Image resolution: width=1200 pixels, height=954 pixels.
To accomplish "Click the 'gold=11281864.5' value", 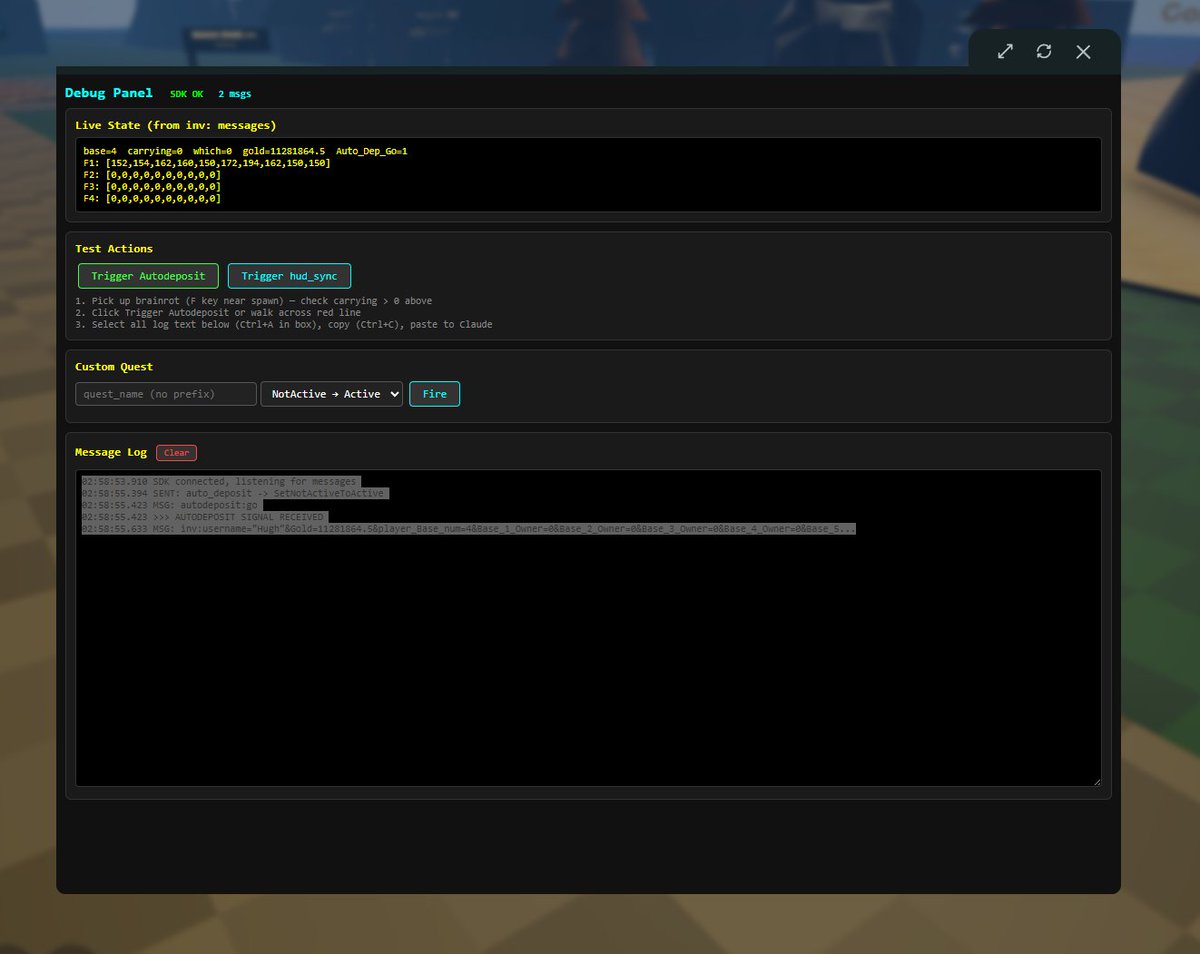I will coord(284,151).
